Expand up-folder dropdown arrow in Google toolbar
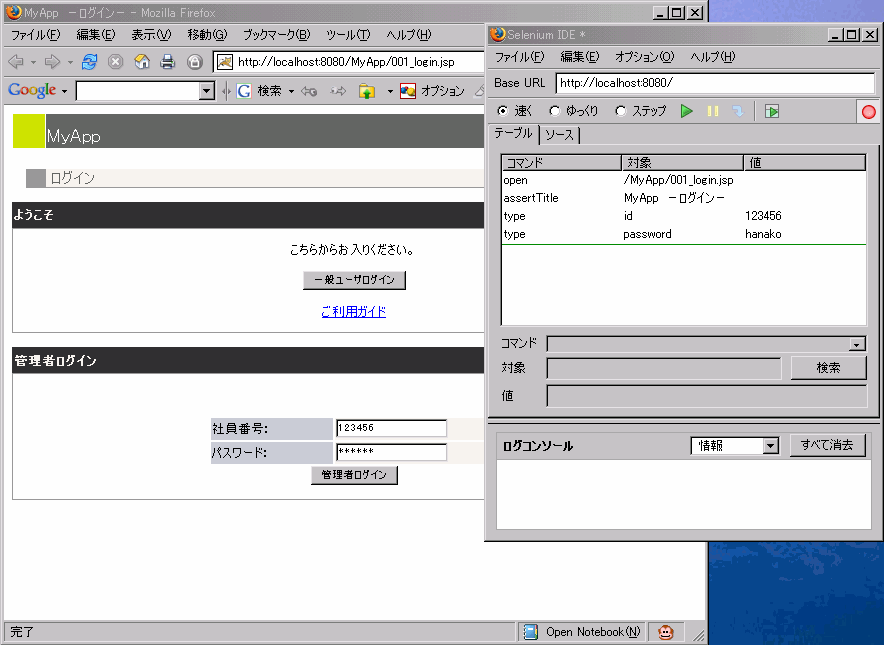The image size is (884, 645). point(390,91)
